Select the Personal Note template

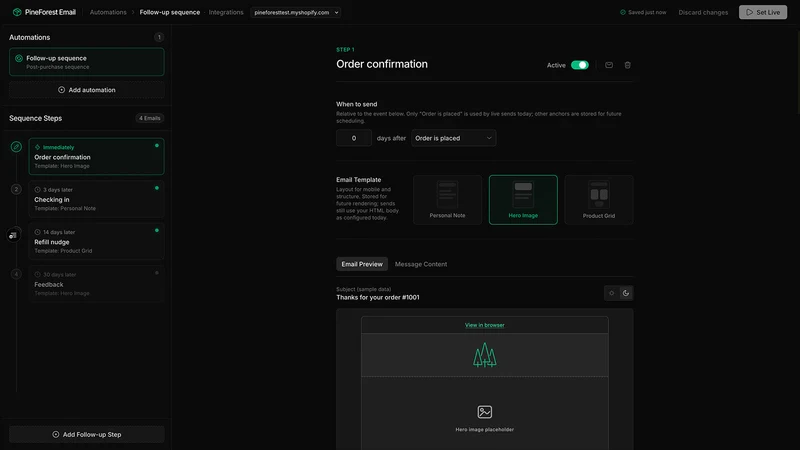tap(447, 200)
